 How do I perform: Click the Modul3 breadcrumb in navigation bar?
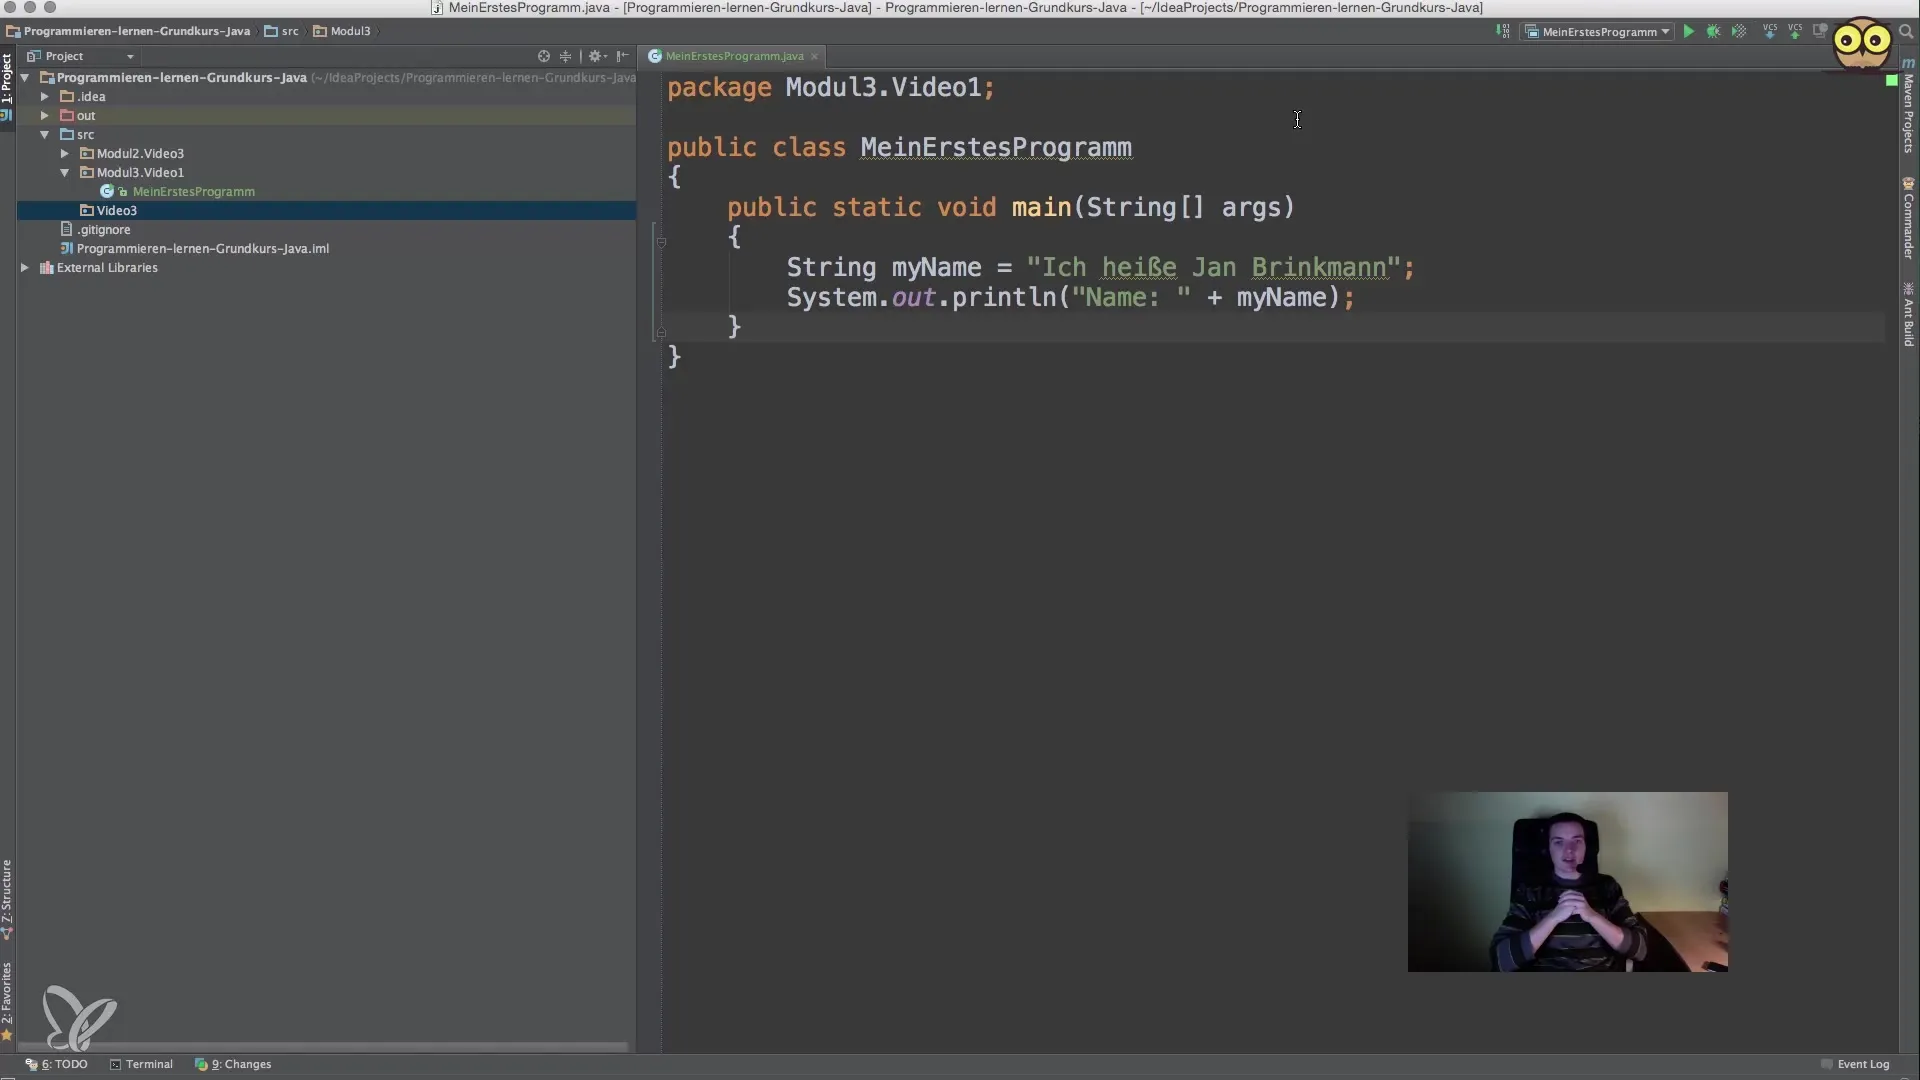pos(342,31)
